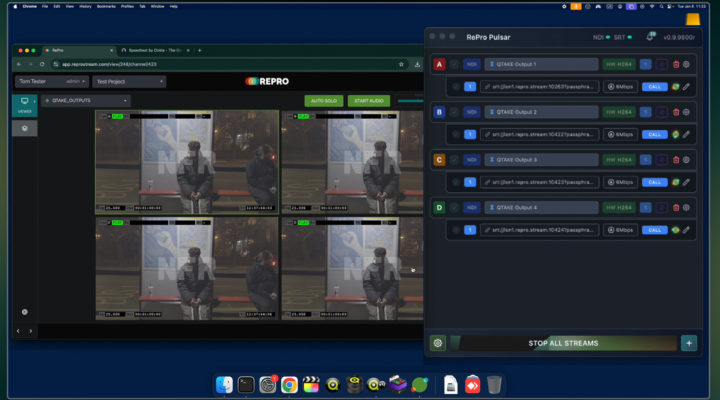Screen dimensions: 720x400
Task: Open the Viewer panel in RePro sidebar
Action: [24, 105]
